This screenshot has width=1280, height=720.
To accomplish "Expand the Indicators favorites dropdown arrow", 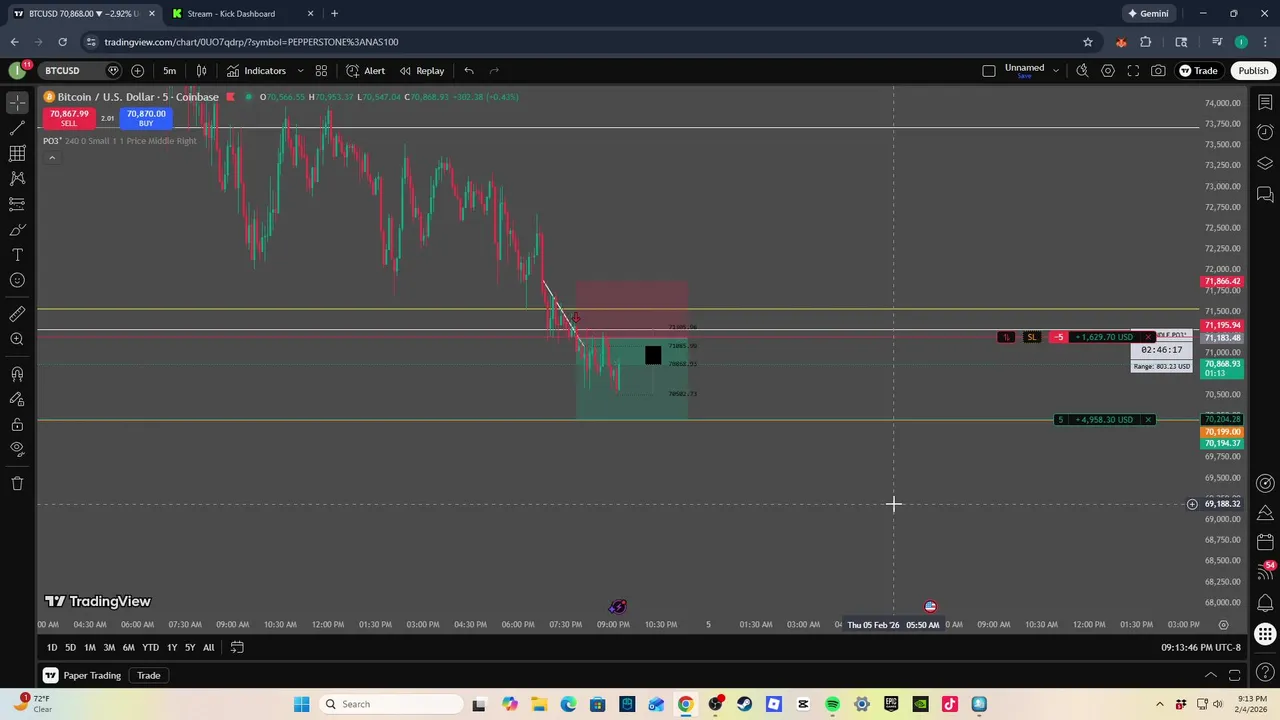I will (300, 71).
